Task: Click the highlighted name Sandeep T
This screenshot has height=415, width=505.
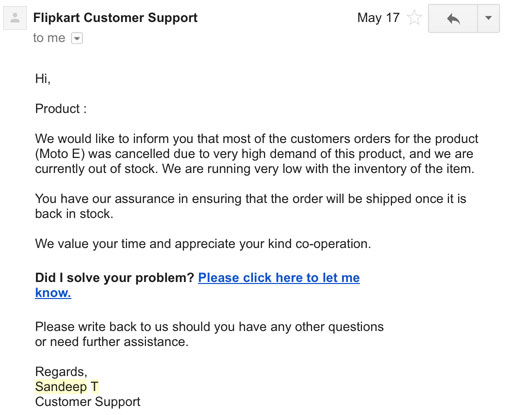Action: [67, 387]
